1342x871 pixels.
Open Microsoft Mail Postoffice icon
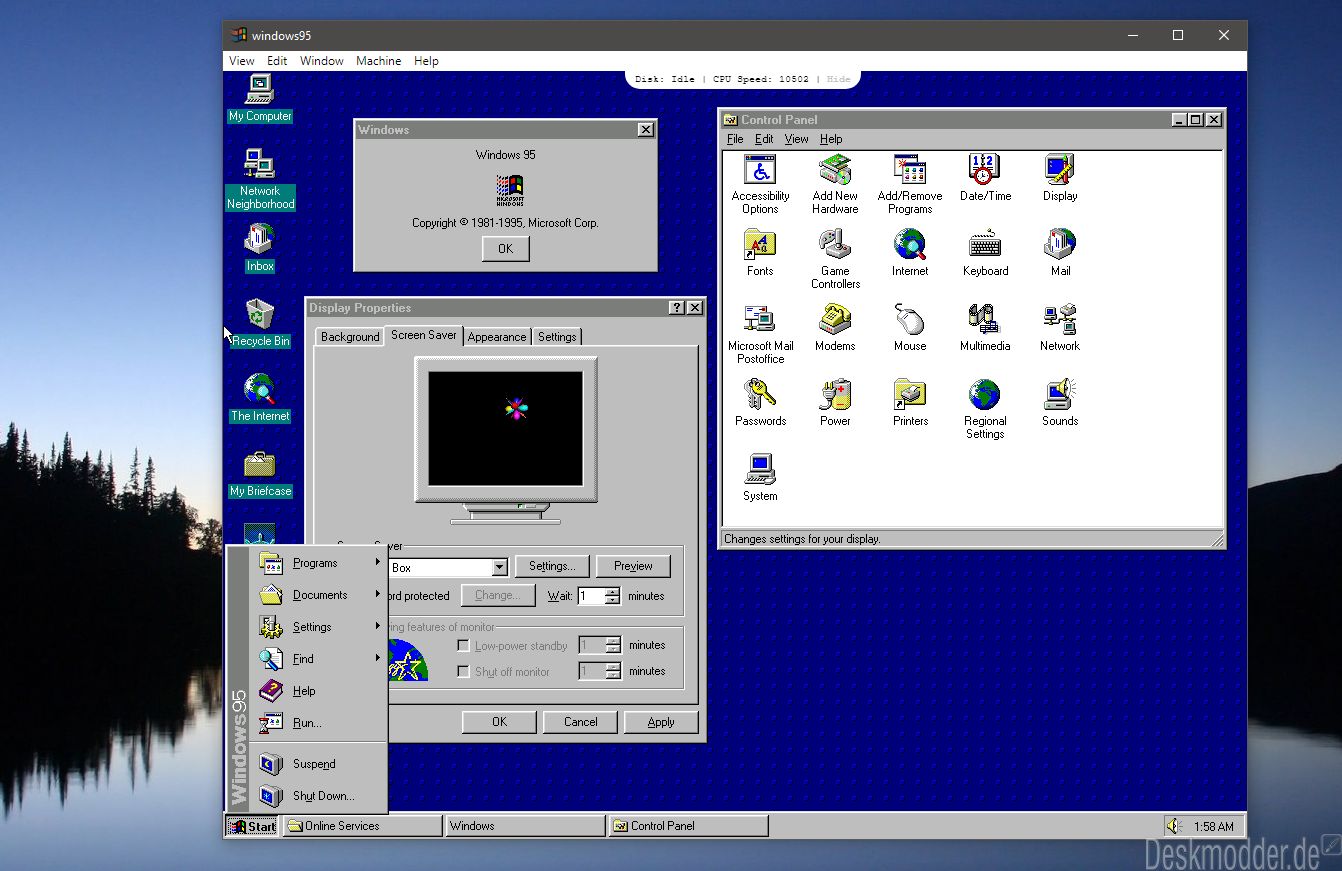point(760,334)
